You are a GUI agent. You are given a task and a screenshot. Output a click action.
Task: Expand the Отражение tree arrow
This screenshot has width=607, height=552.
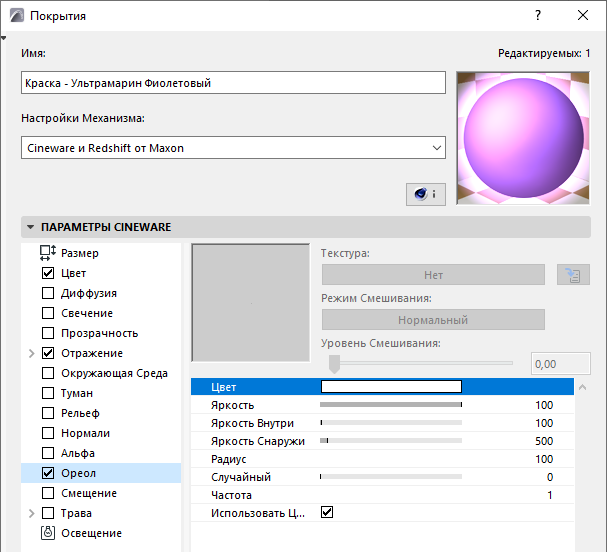[x=32, y=353]
